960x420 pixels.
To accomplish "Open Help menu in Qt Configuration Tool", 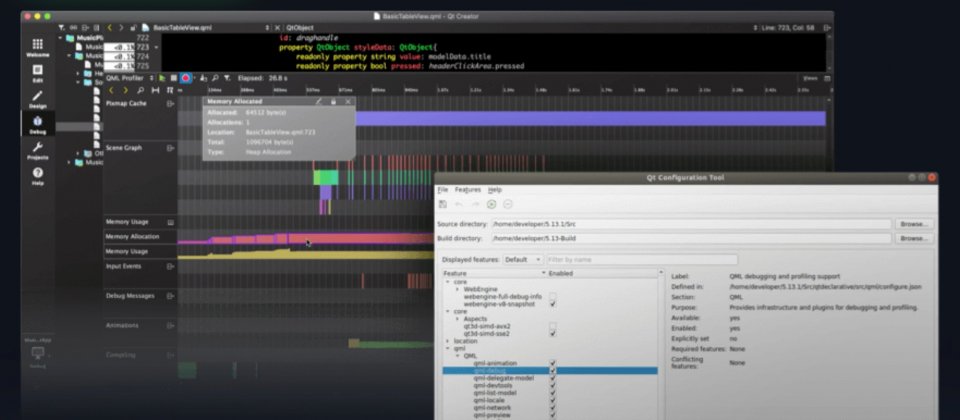I will 495,190.
